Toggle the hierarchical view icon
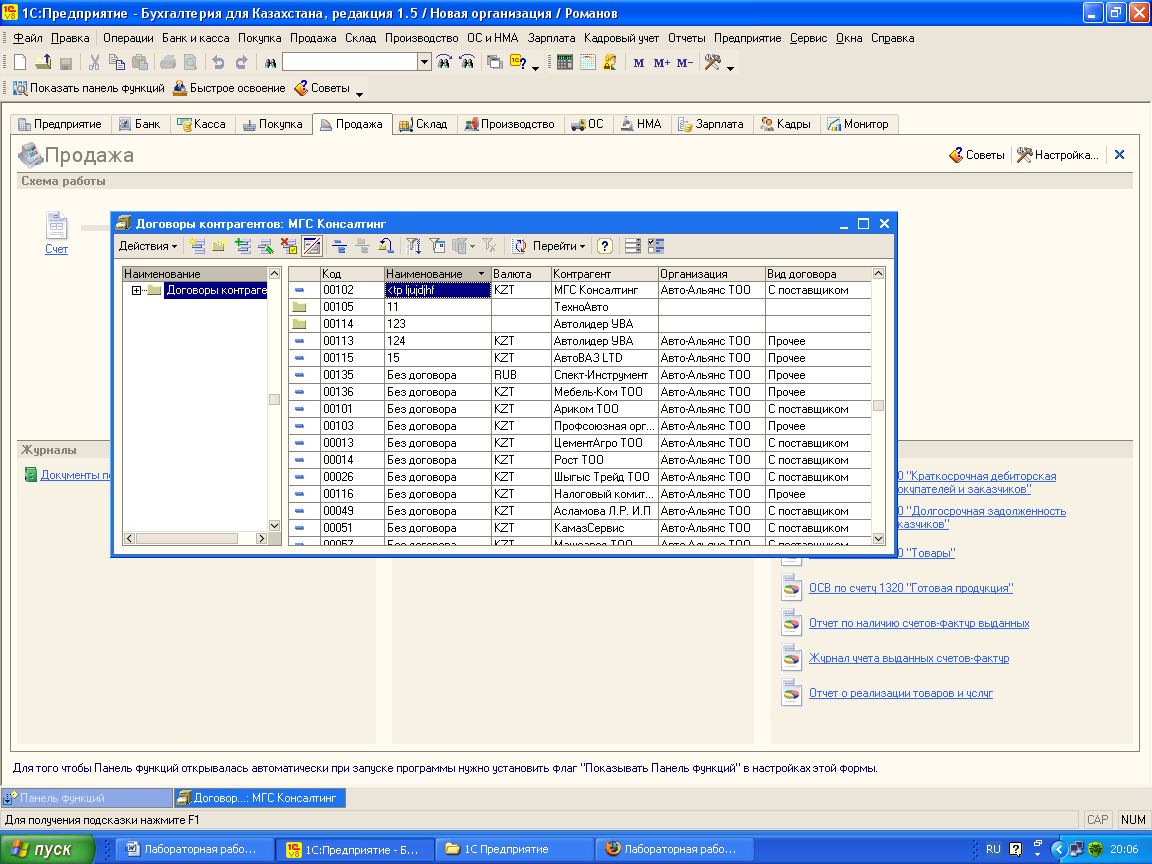 (339, 246)
